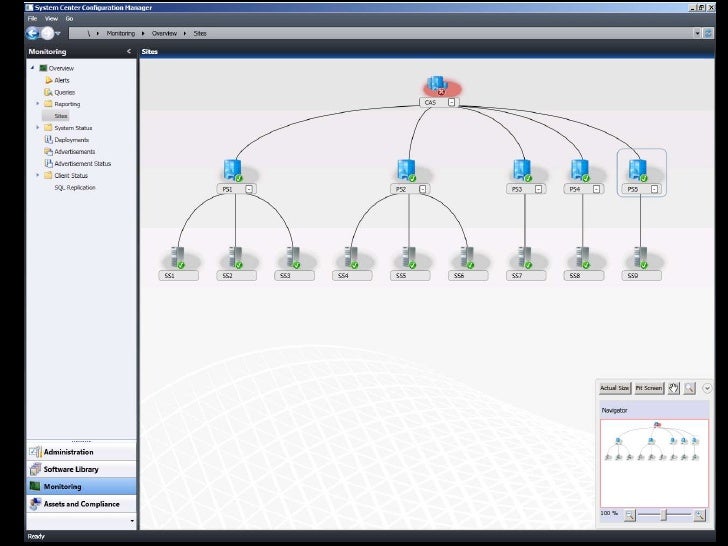Viewport: 728px width, 546px height.
Task: Open the View menu
Action: point(50,18)
